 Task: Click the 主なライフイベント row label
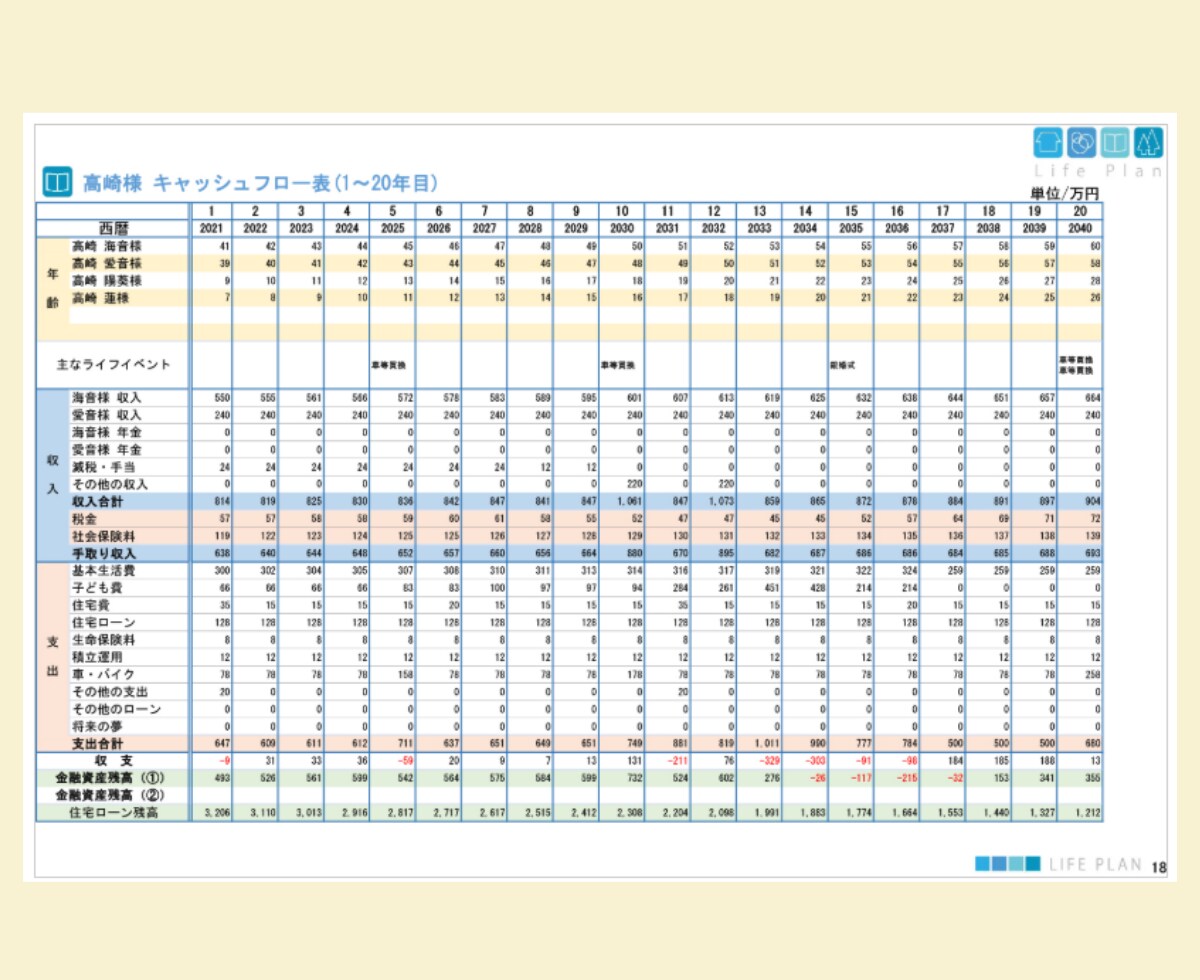(113, 365)
